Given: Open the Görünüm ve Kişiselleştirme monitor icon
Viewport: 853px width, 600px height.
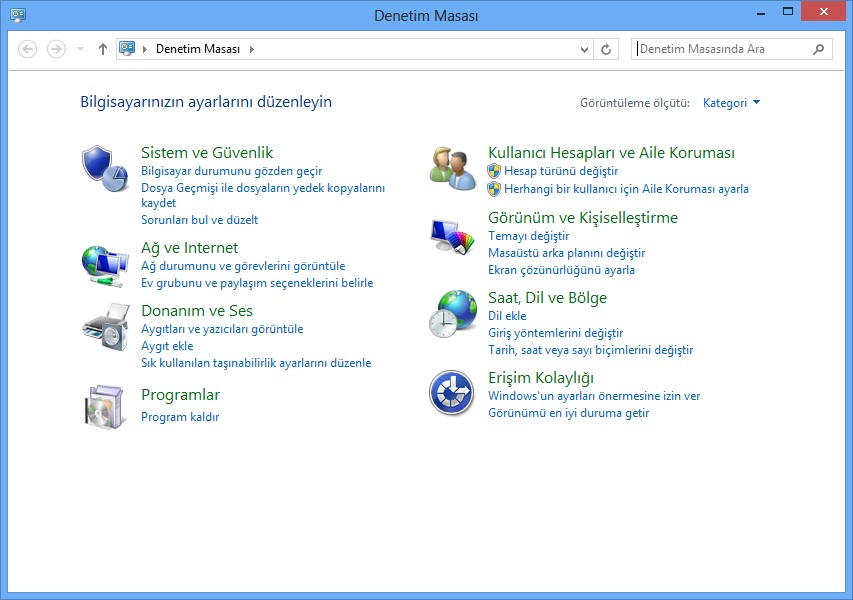Looking at the screenshot, I should point(453,236).
